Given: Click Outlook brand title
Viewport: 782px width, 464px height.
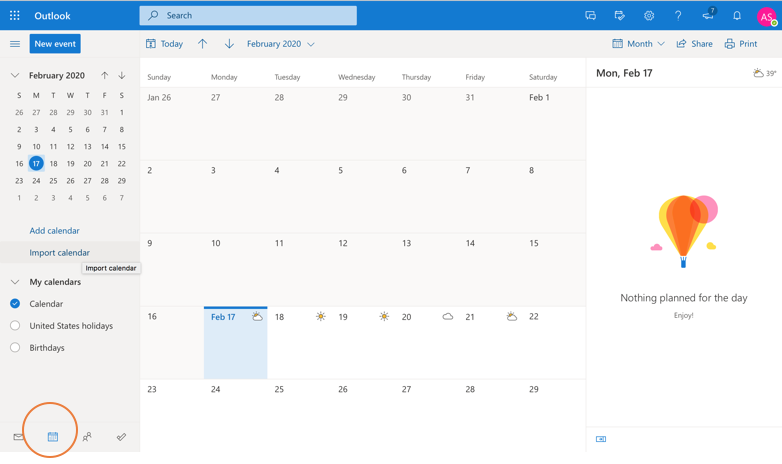Looking at the screenshot, I should pyautogui.click(x=52, y=15).
